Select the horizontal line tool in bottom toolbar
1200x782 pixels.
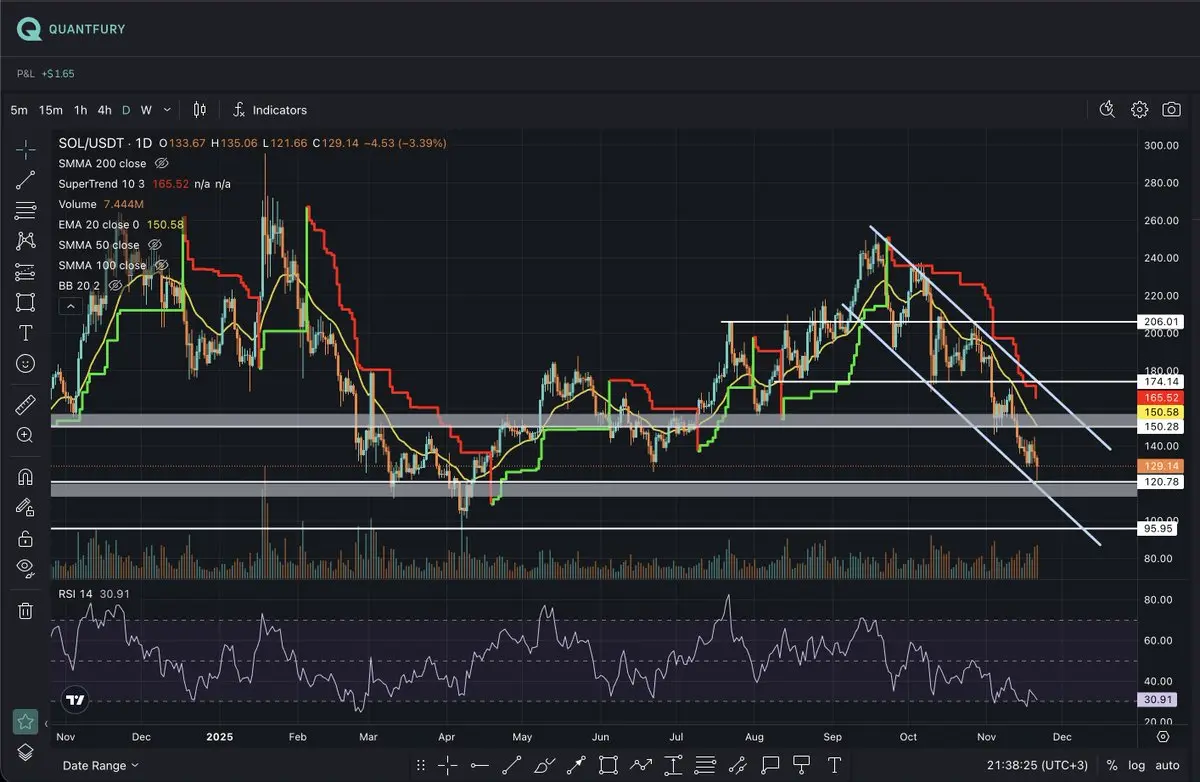(x=480, y=766)
